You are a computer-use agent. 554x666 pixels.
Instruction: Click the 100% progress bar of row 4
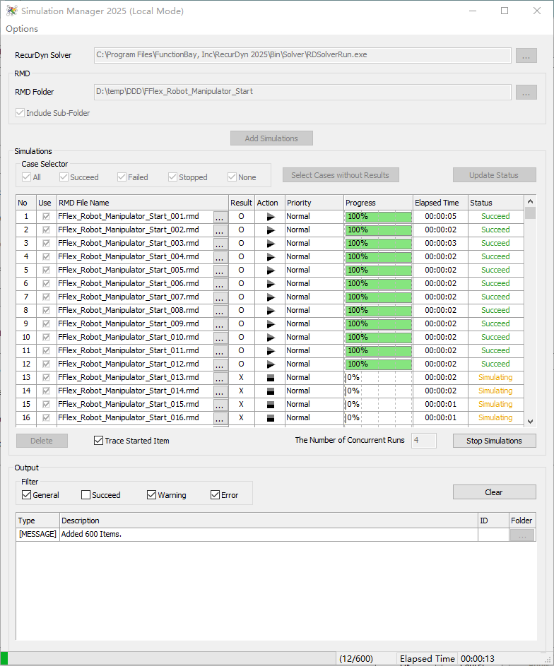[378, 257]
